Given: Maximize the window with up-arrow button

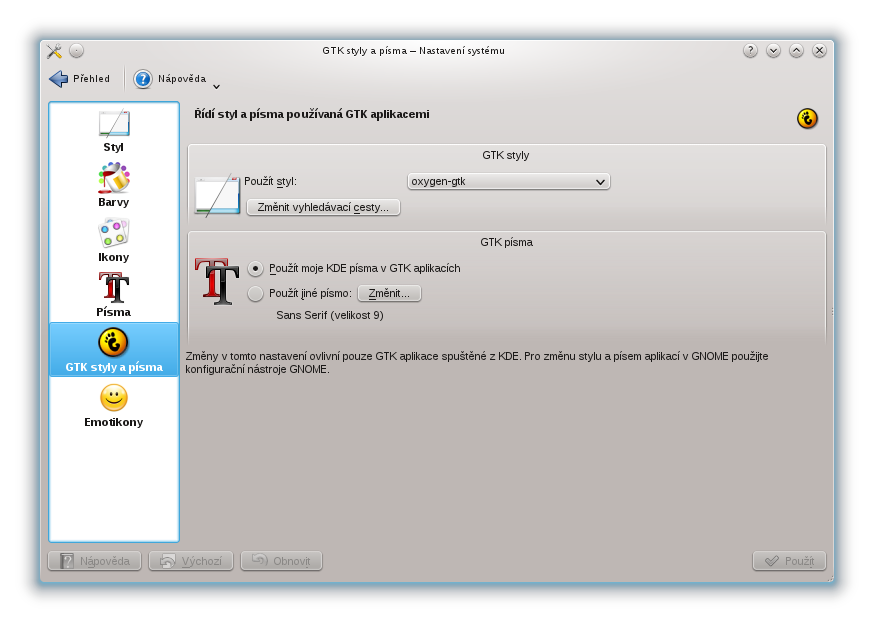Looking at the screenshot, I should (796, 51).
